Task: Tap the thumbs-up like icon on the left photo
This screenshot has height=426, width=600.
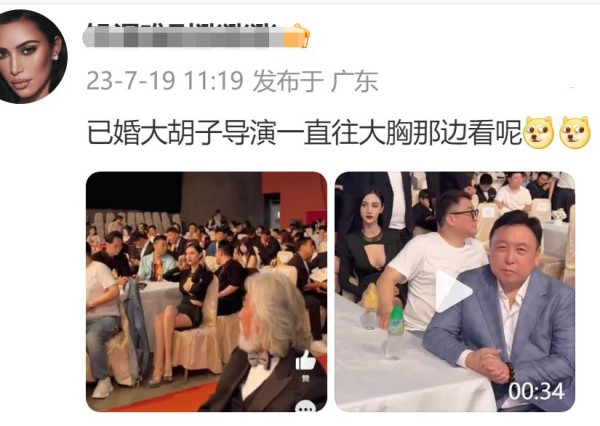Action: pyautogui.click(x=305, y=360)
